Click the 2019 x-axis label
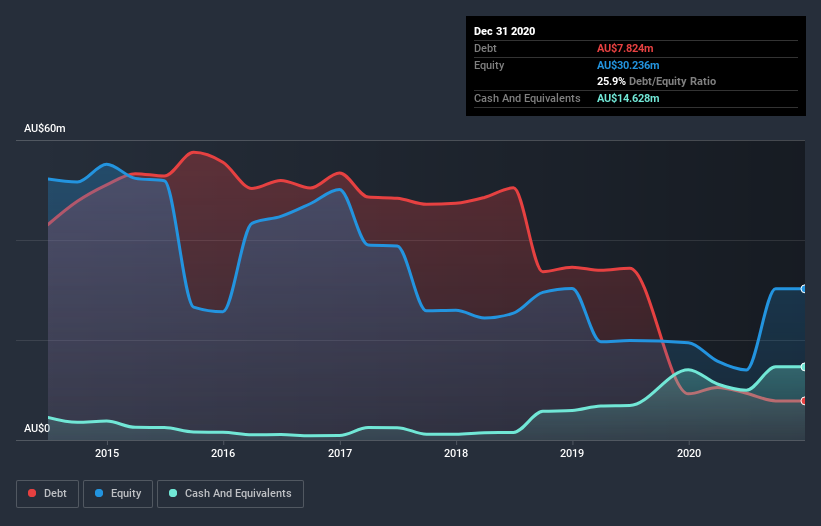 (x=572, y=453)
